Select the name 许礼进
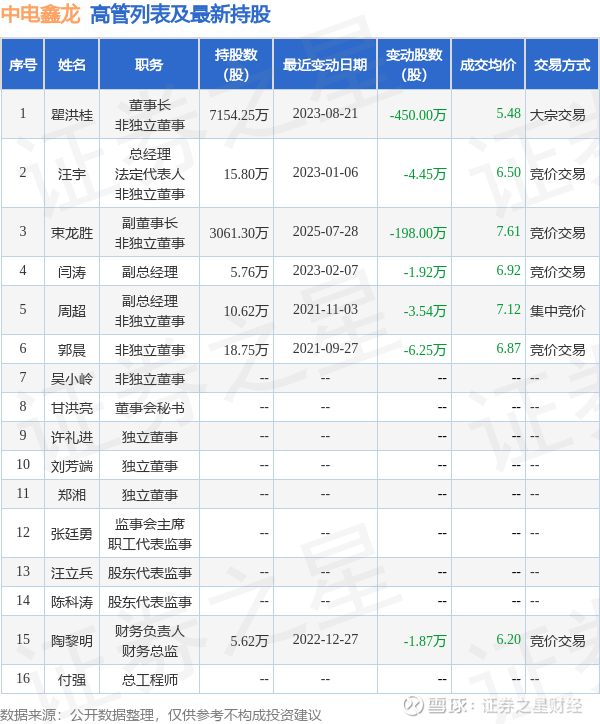Screen dimensions: 600x724 click(x=72, y=437)
